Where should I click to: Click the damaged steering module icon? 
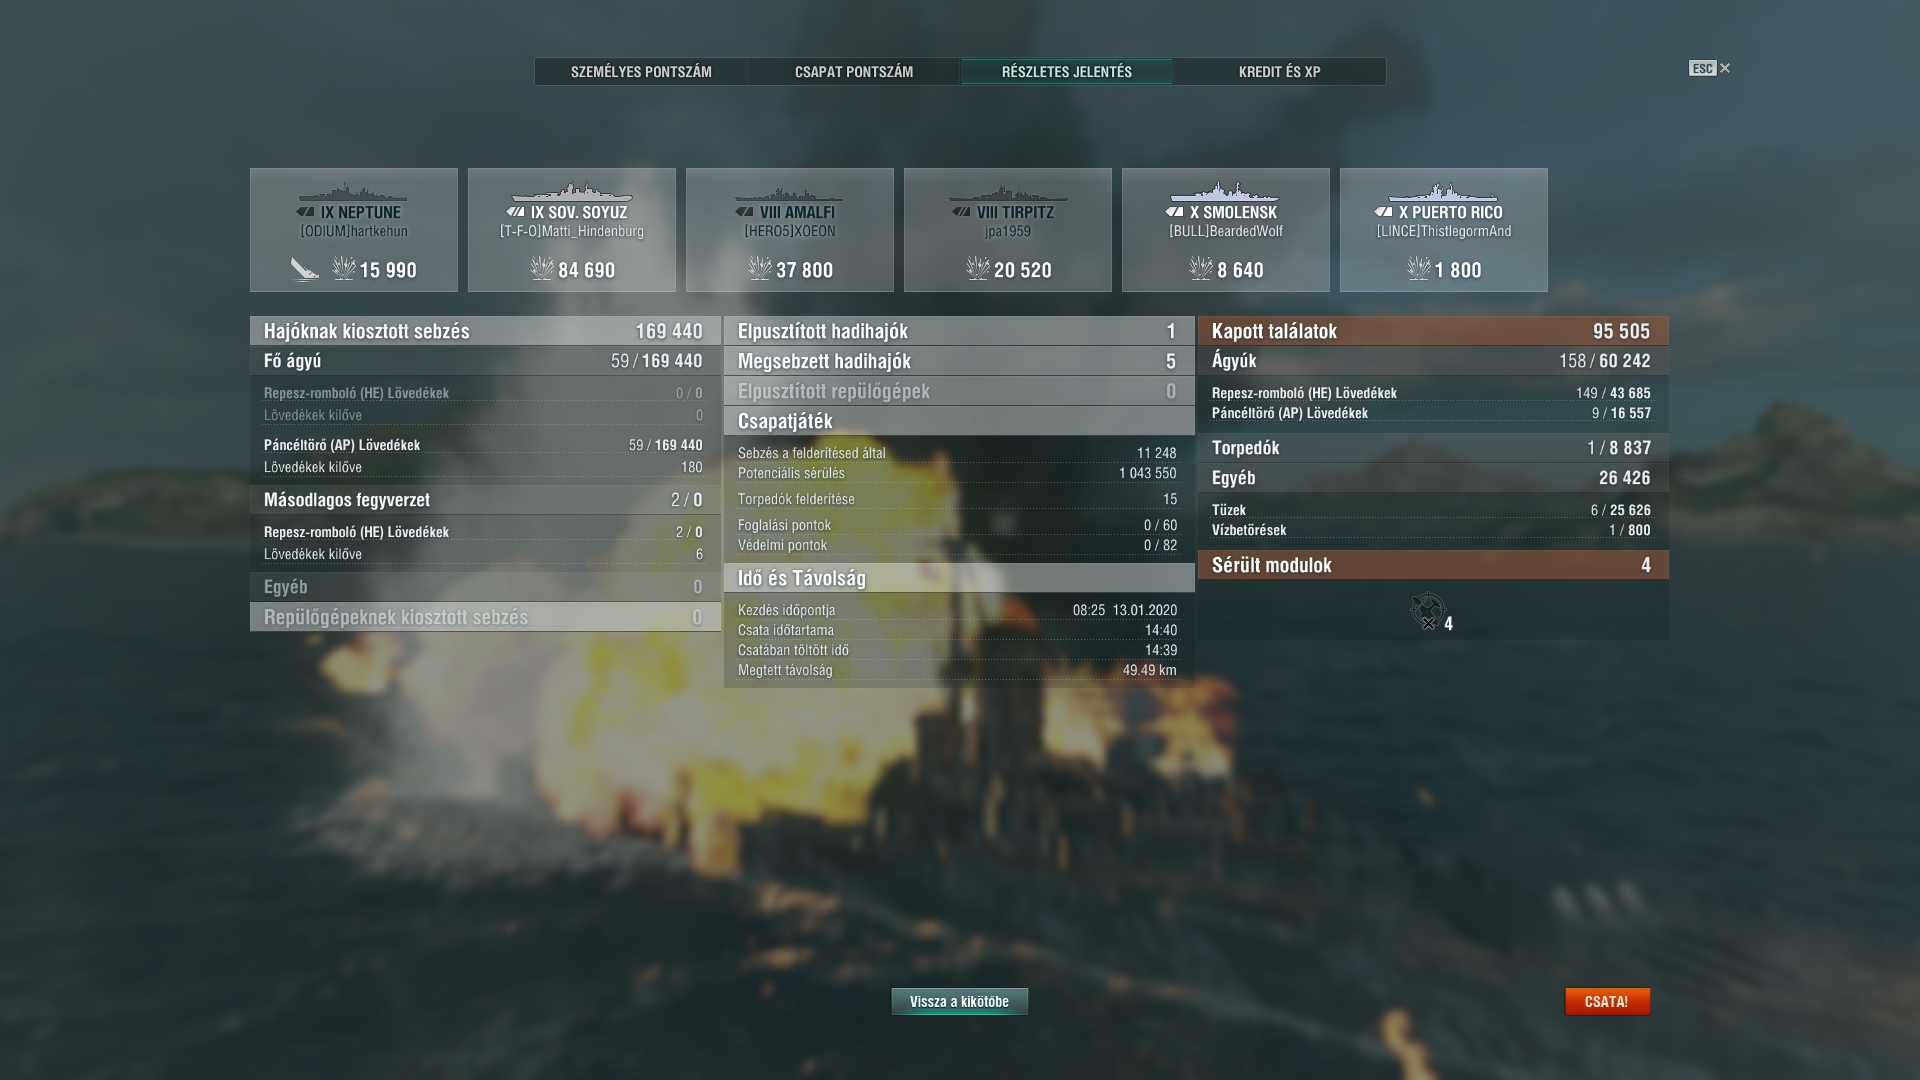1428,610
